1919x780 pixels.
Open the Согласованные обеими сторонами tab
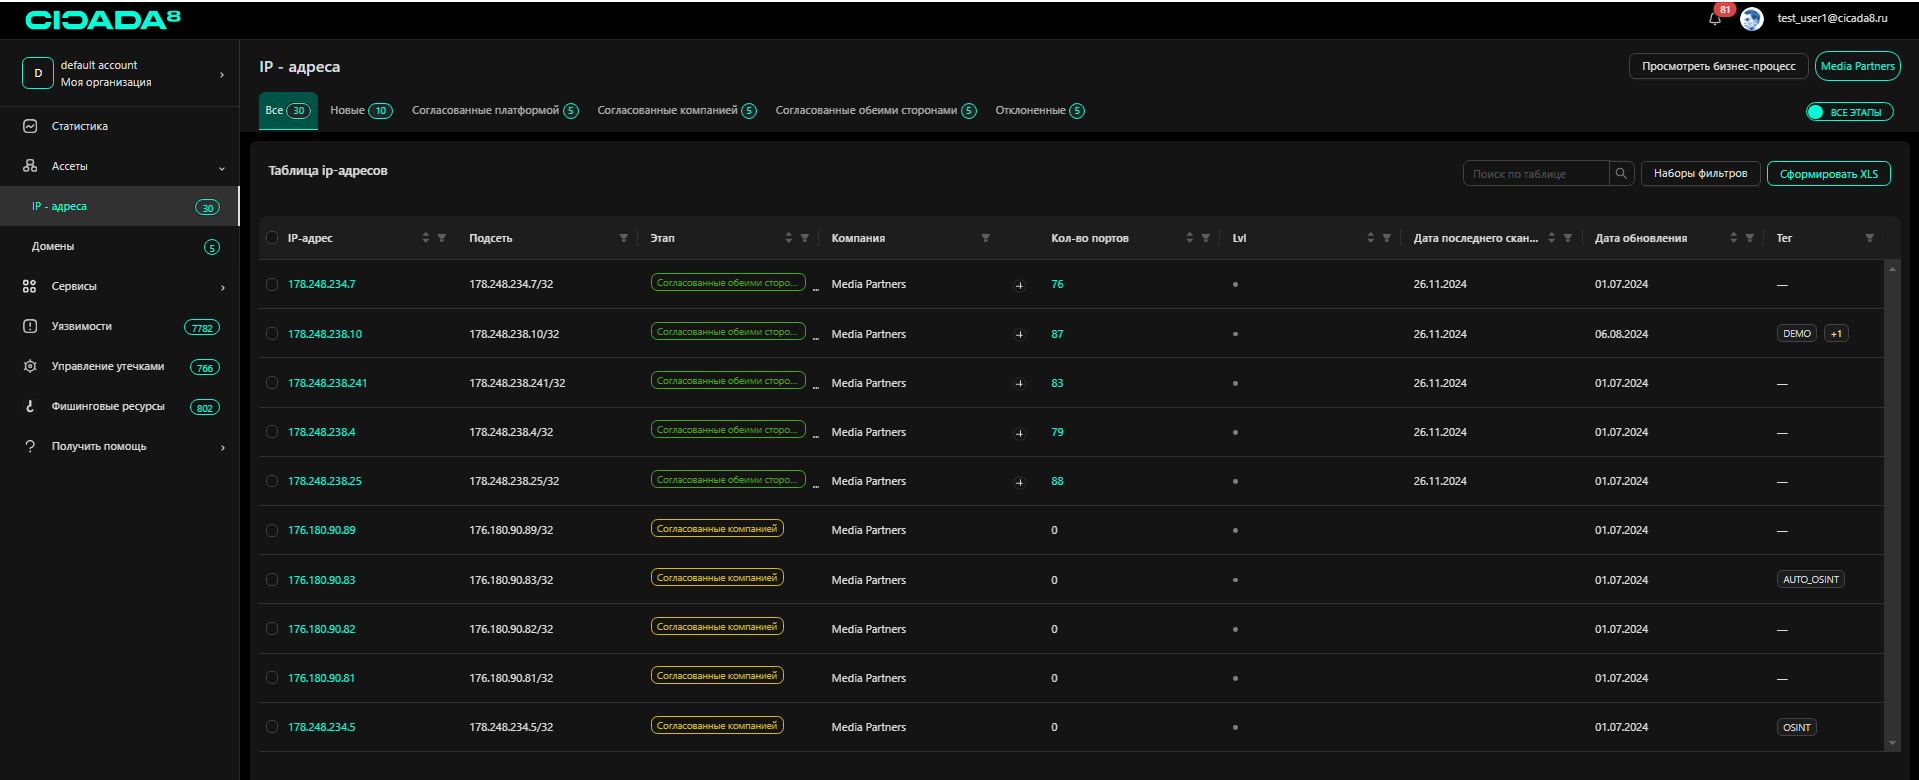coord(876,110)
